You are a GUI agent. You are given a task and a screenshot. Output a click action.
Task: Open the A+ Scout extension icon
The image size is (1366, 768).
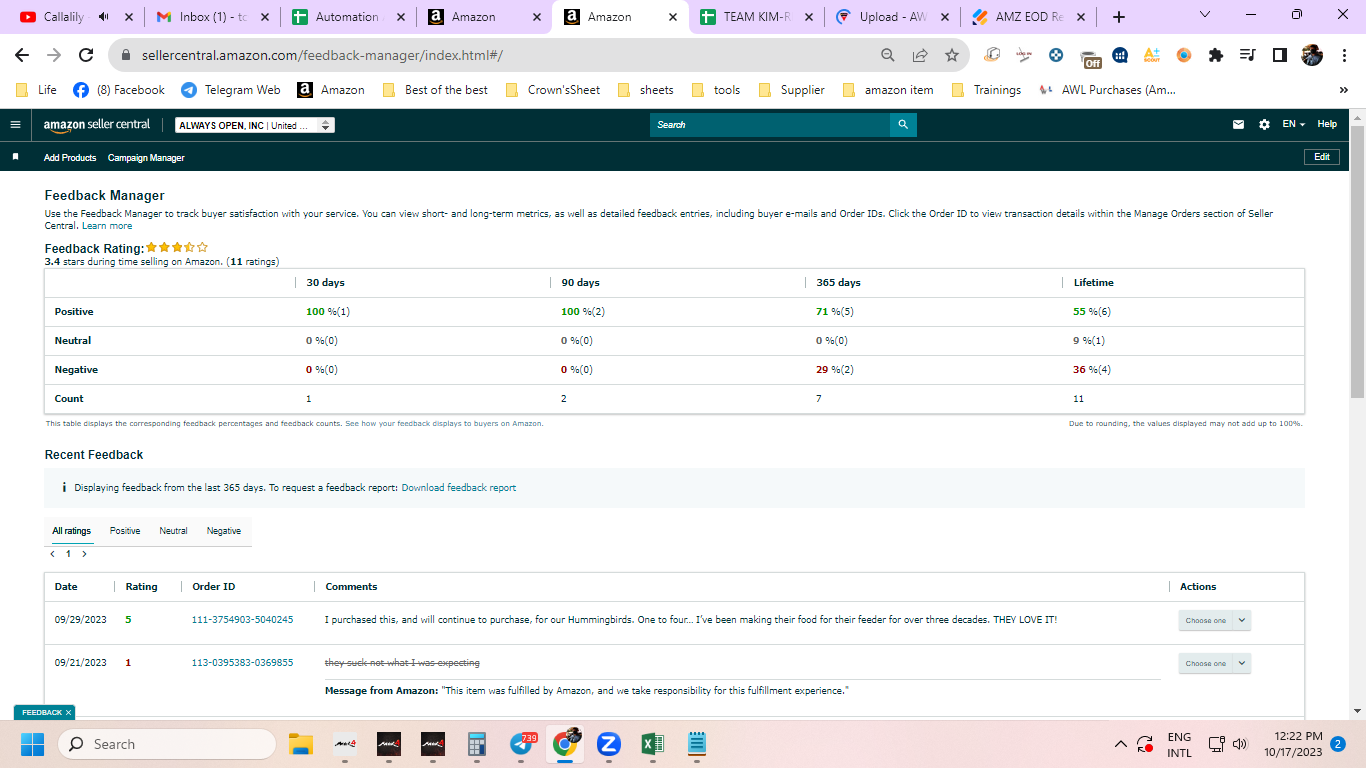1152,55
